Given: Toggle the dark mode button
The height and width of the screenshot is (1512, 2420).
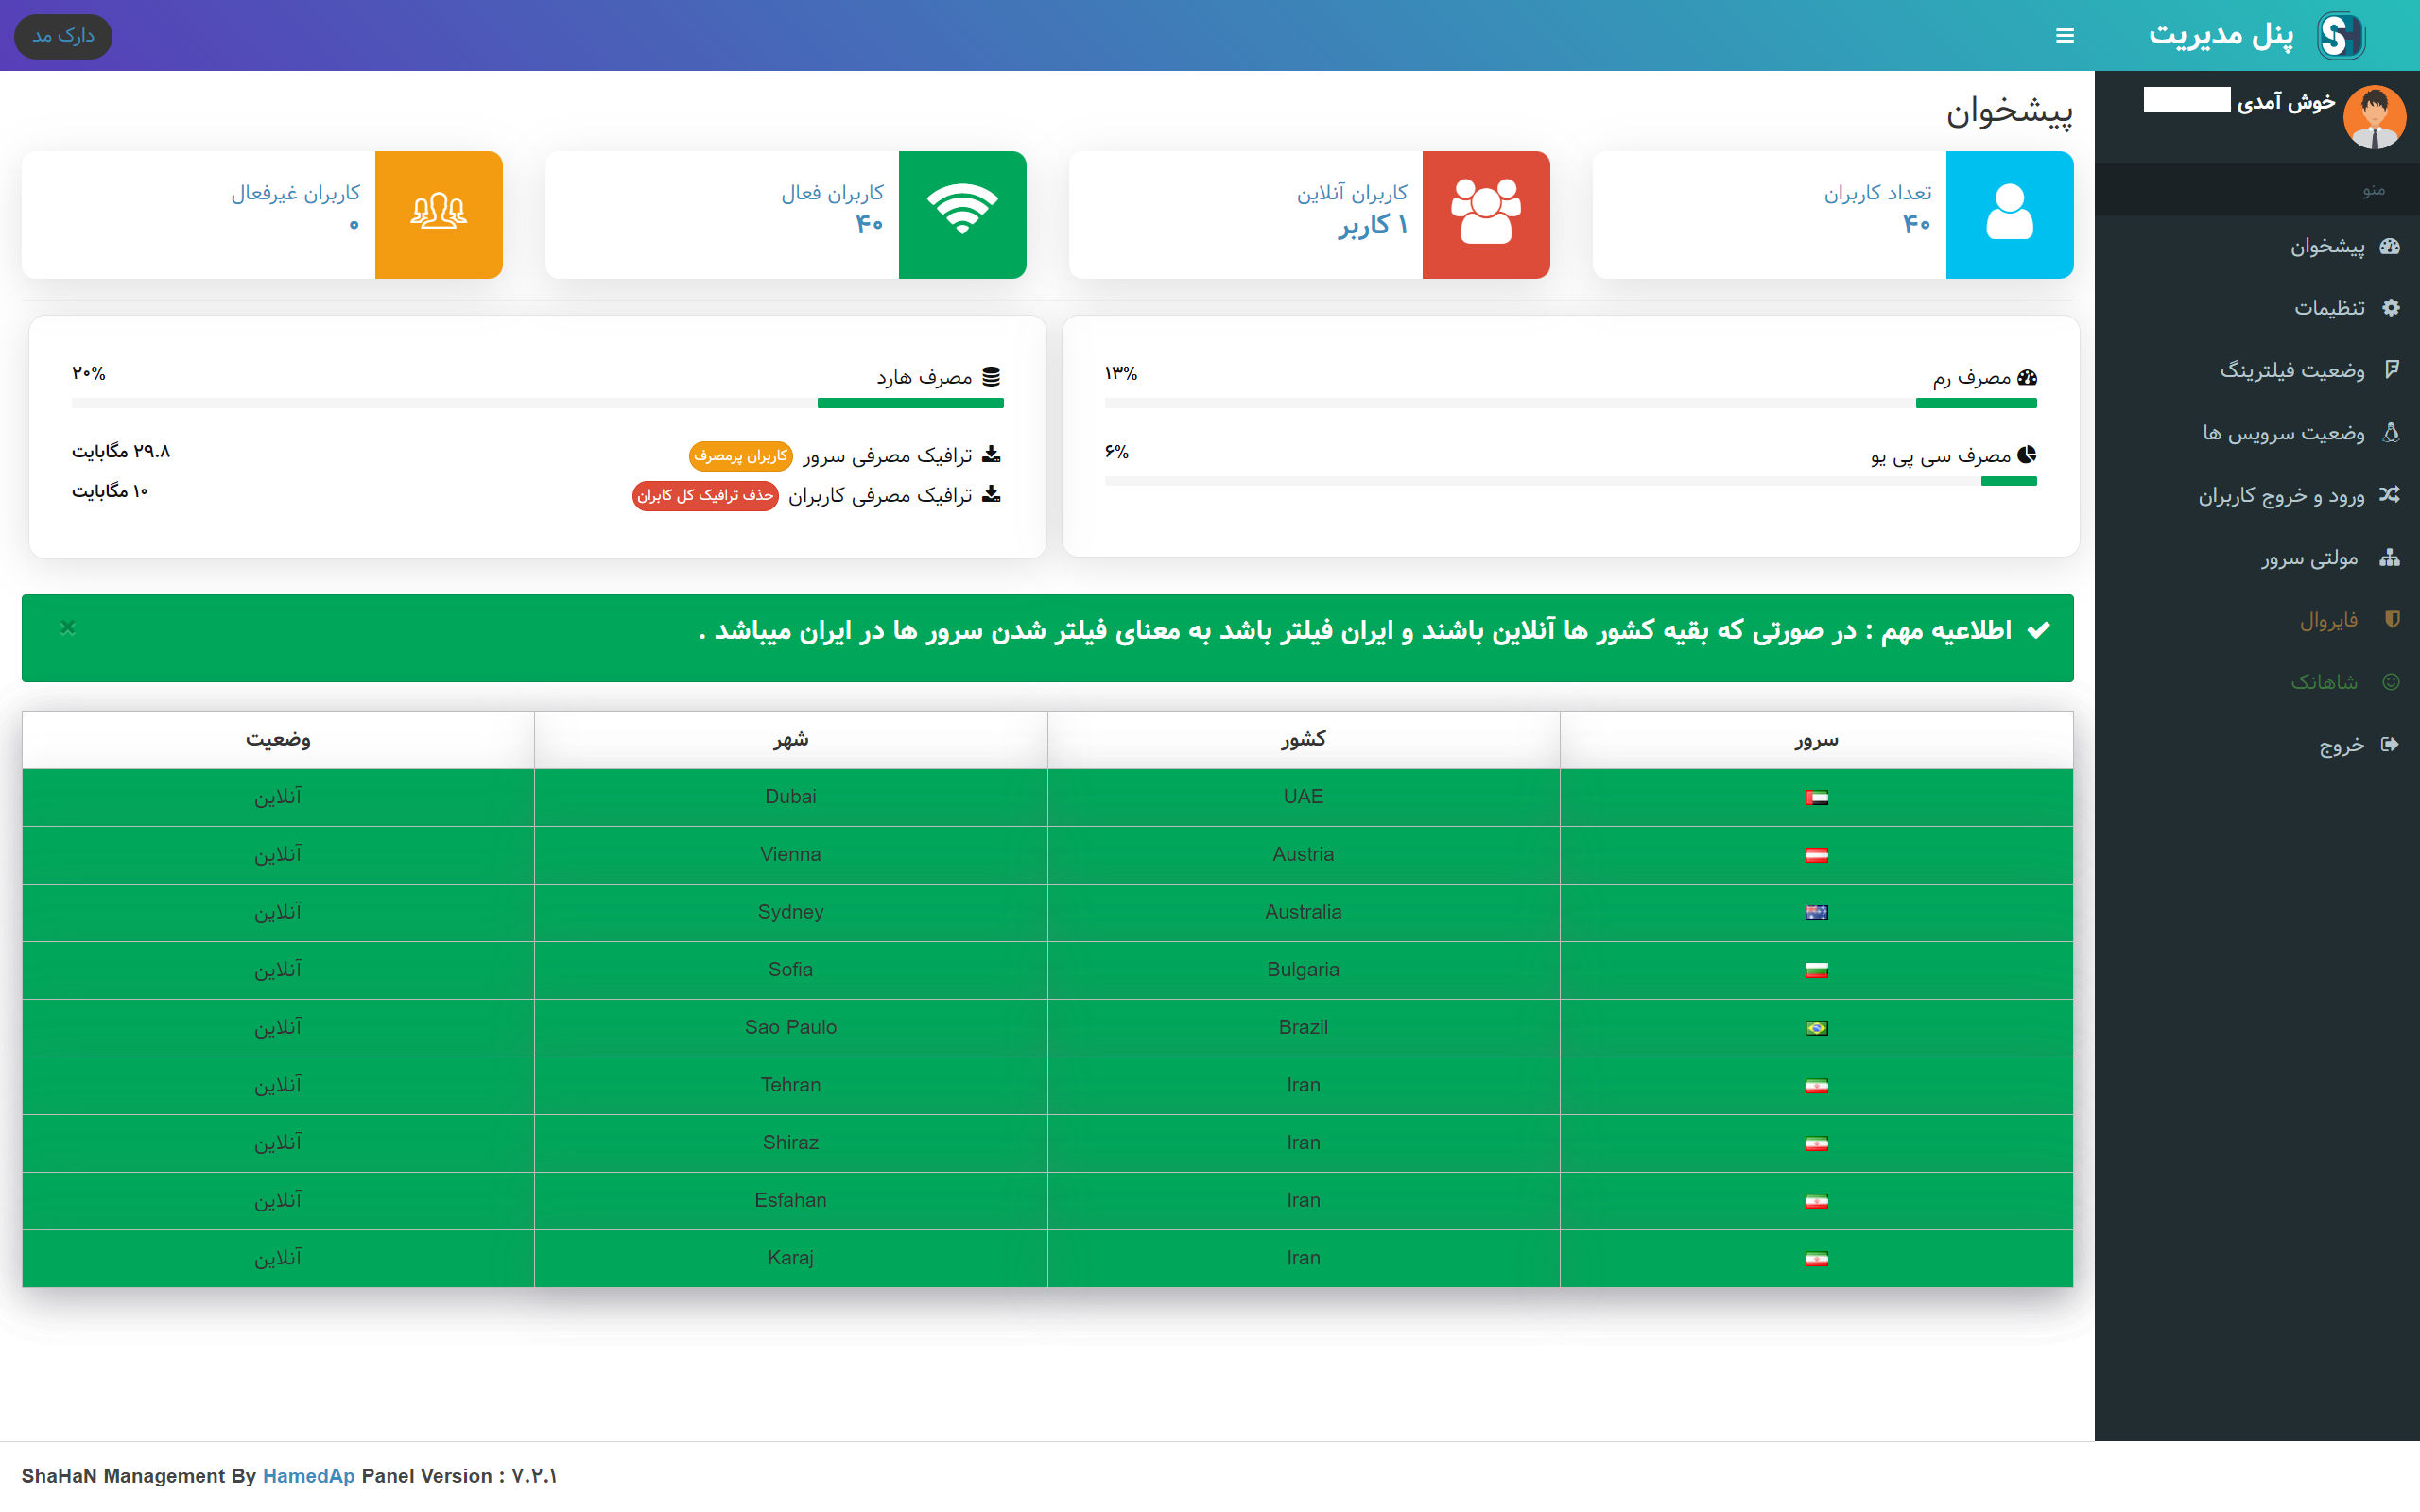Looking at the screenshot, I should coord(63,36).
